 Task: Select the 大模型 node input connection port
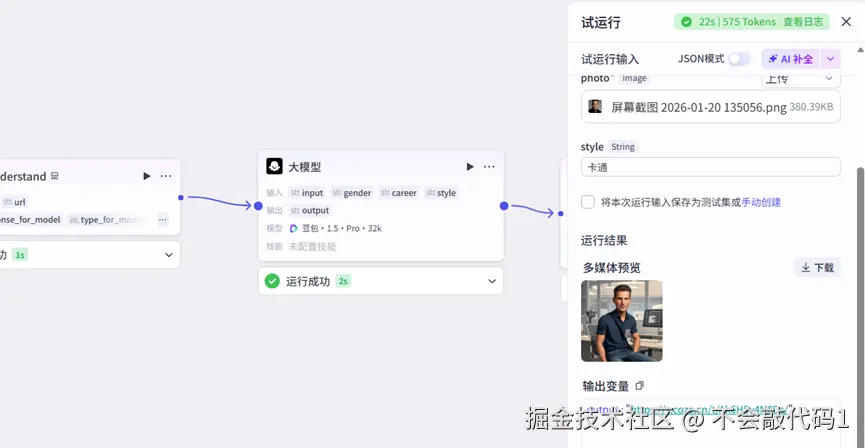click(x=258, y=206)
